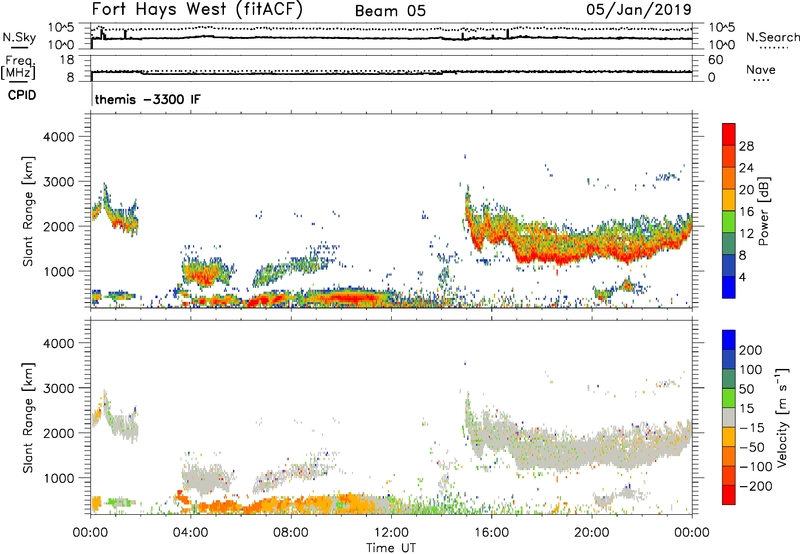Pick the light green Power segment between 12 and 16
The image size is (800, 554).
coord(729,221)
